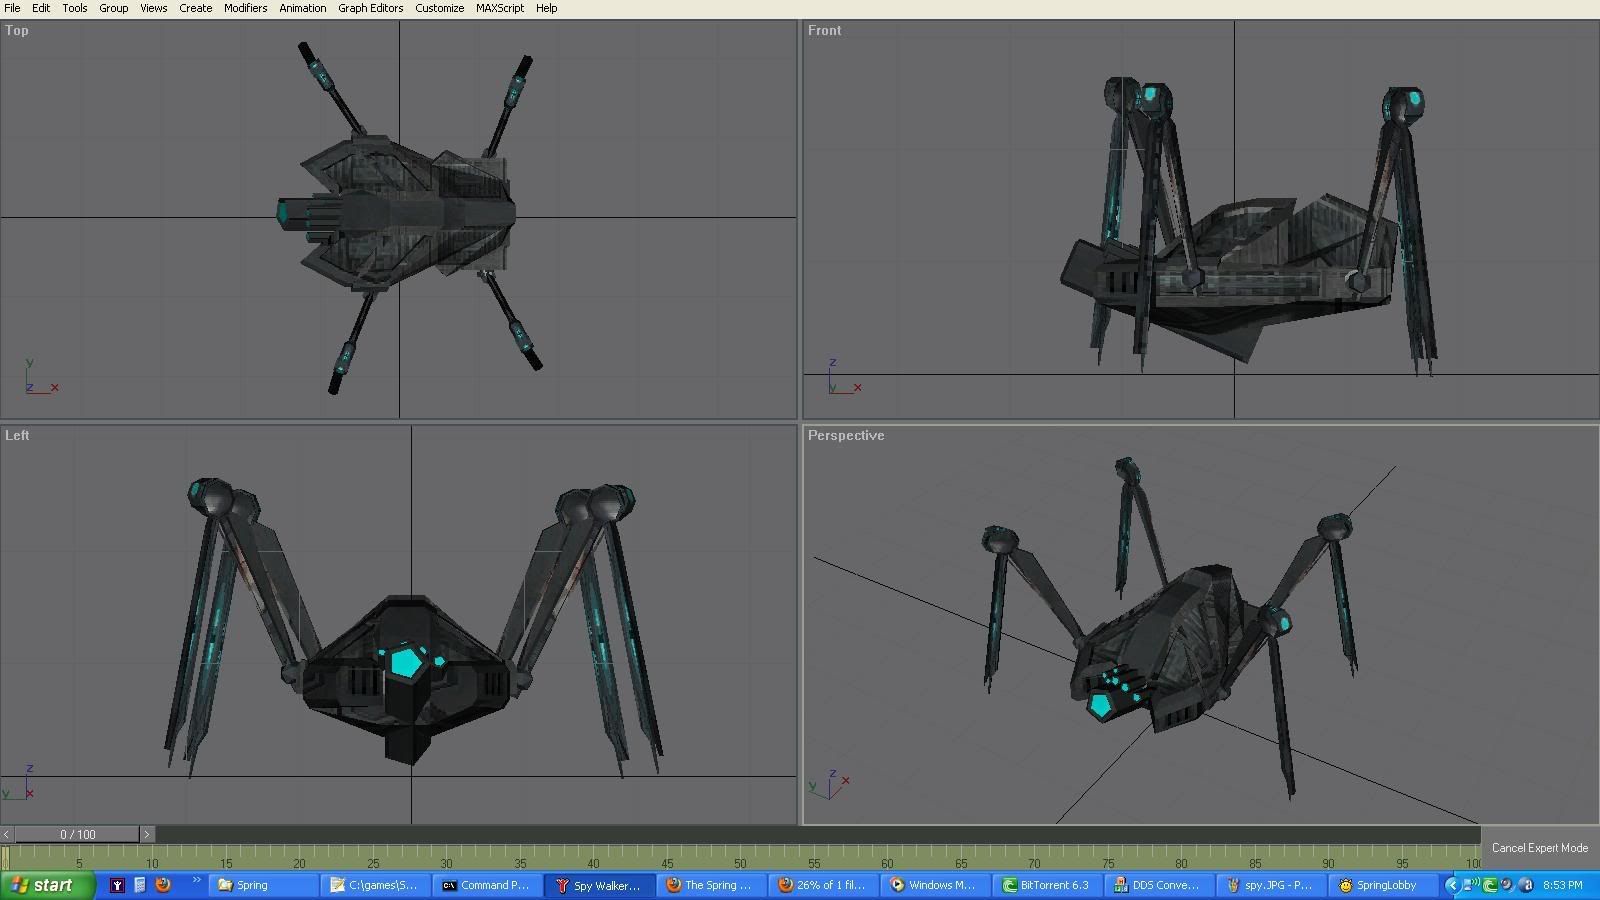Click the network connection tray icon
Image resolution: width=1600 pixels, height=900 pixels.
click(1470, 885)
